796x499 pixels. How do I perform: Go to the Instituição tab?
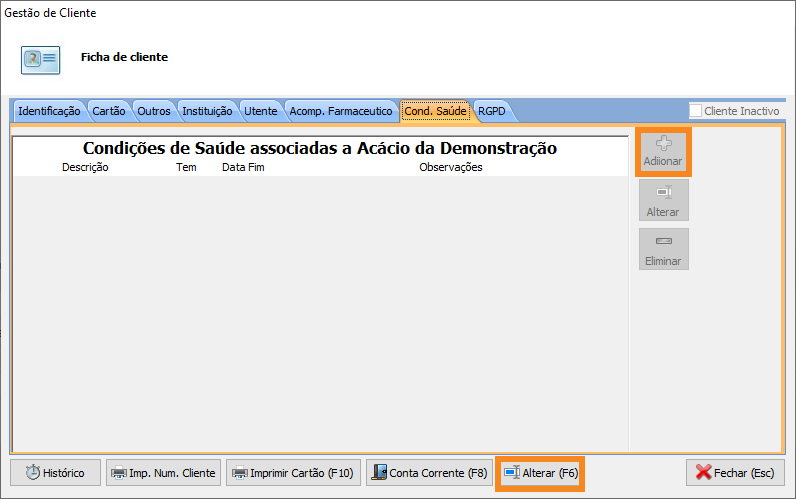[206, 111]
